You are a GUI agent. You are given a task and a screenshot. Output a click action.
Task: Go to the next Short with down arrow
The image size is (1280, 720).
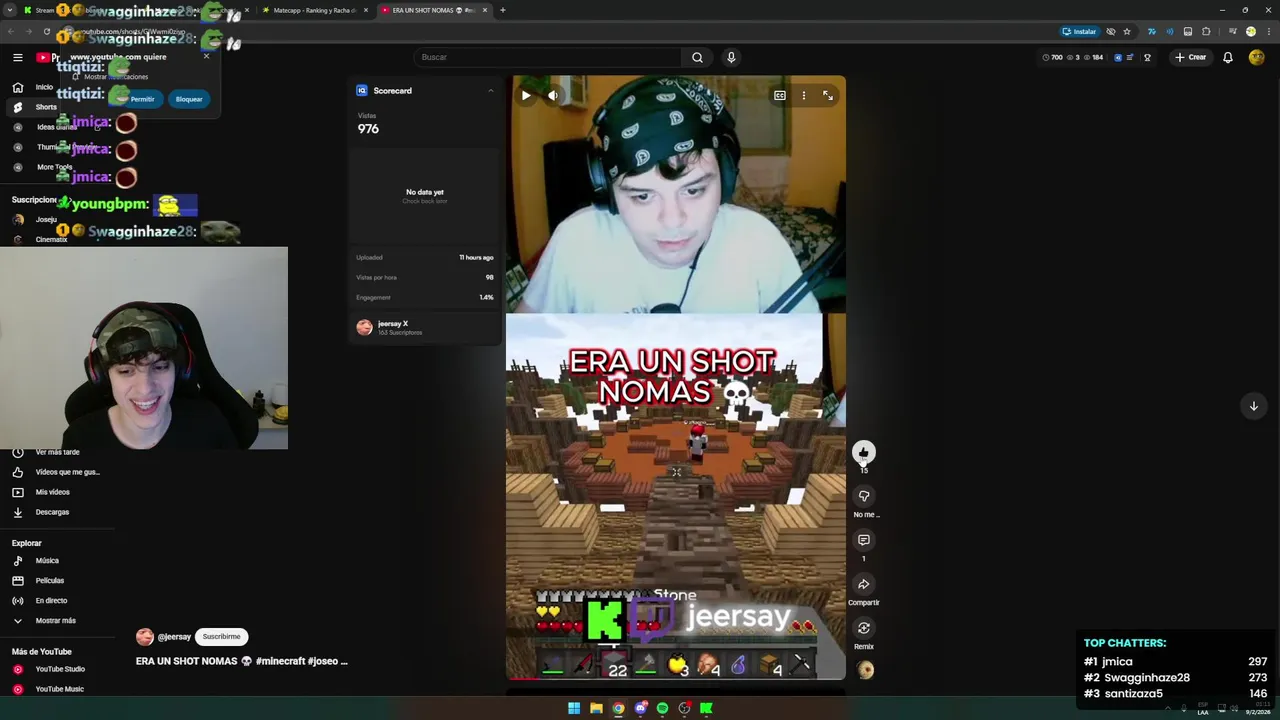(x=1253, y=406)
